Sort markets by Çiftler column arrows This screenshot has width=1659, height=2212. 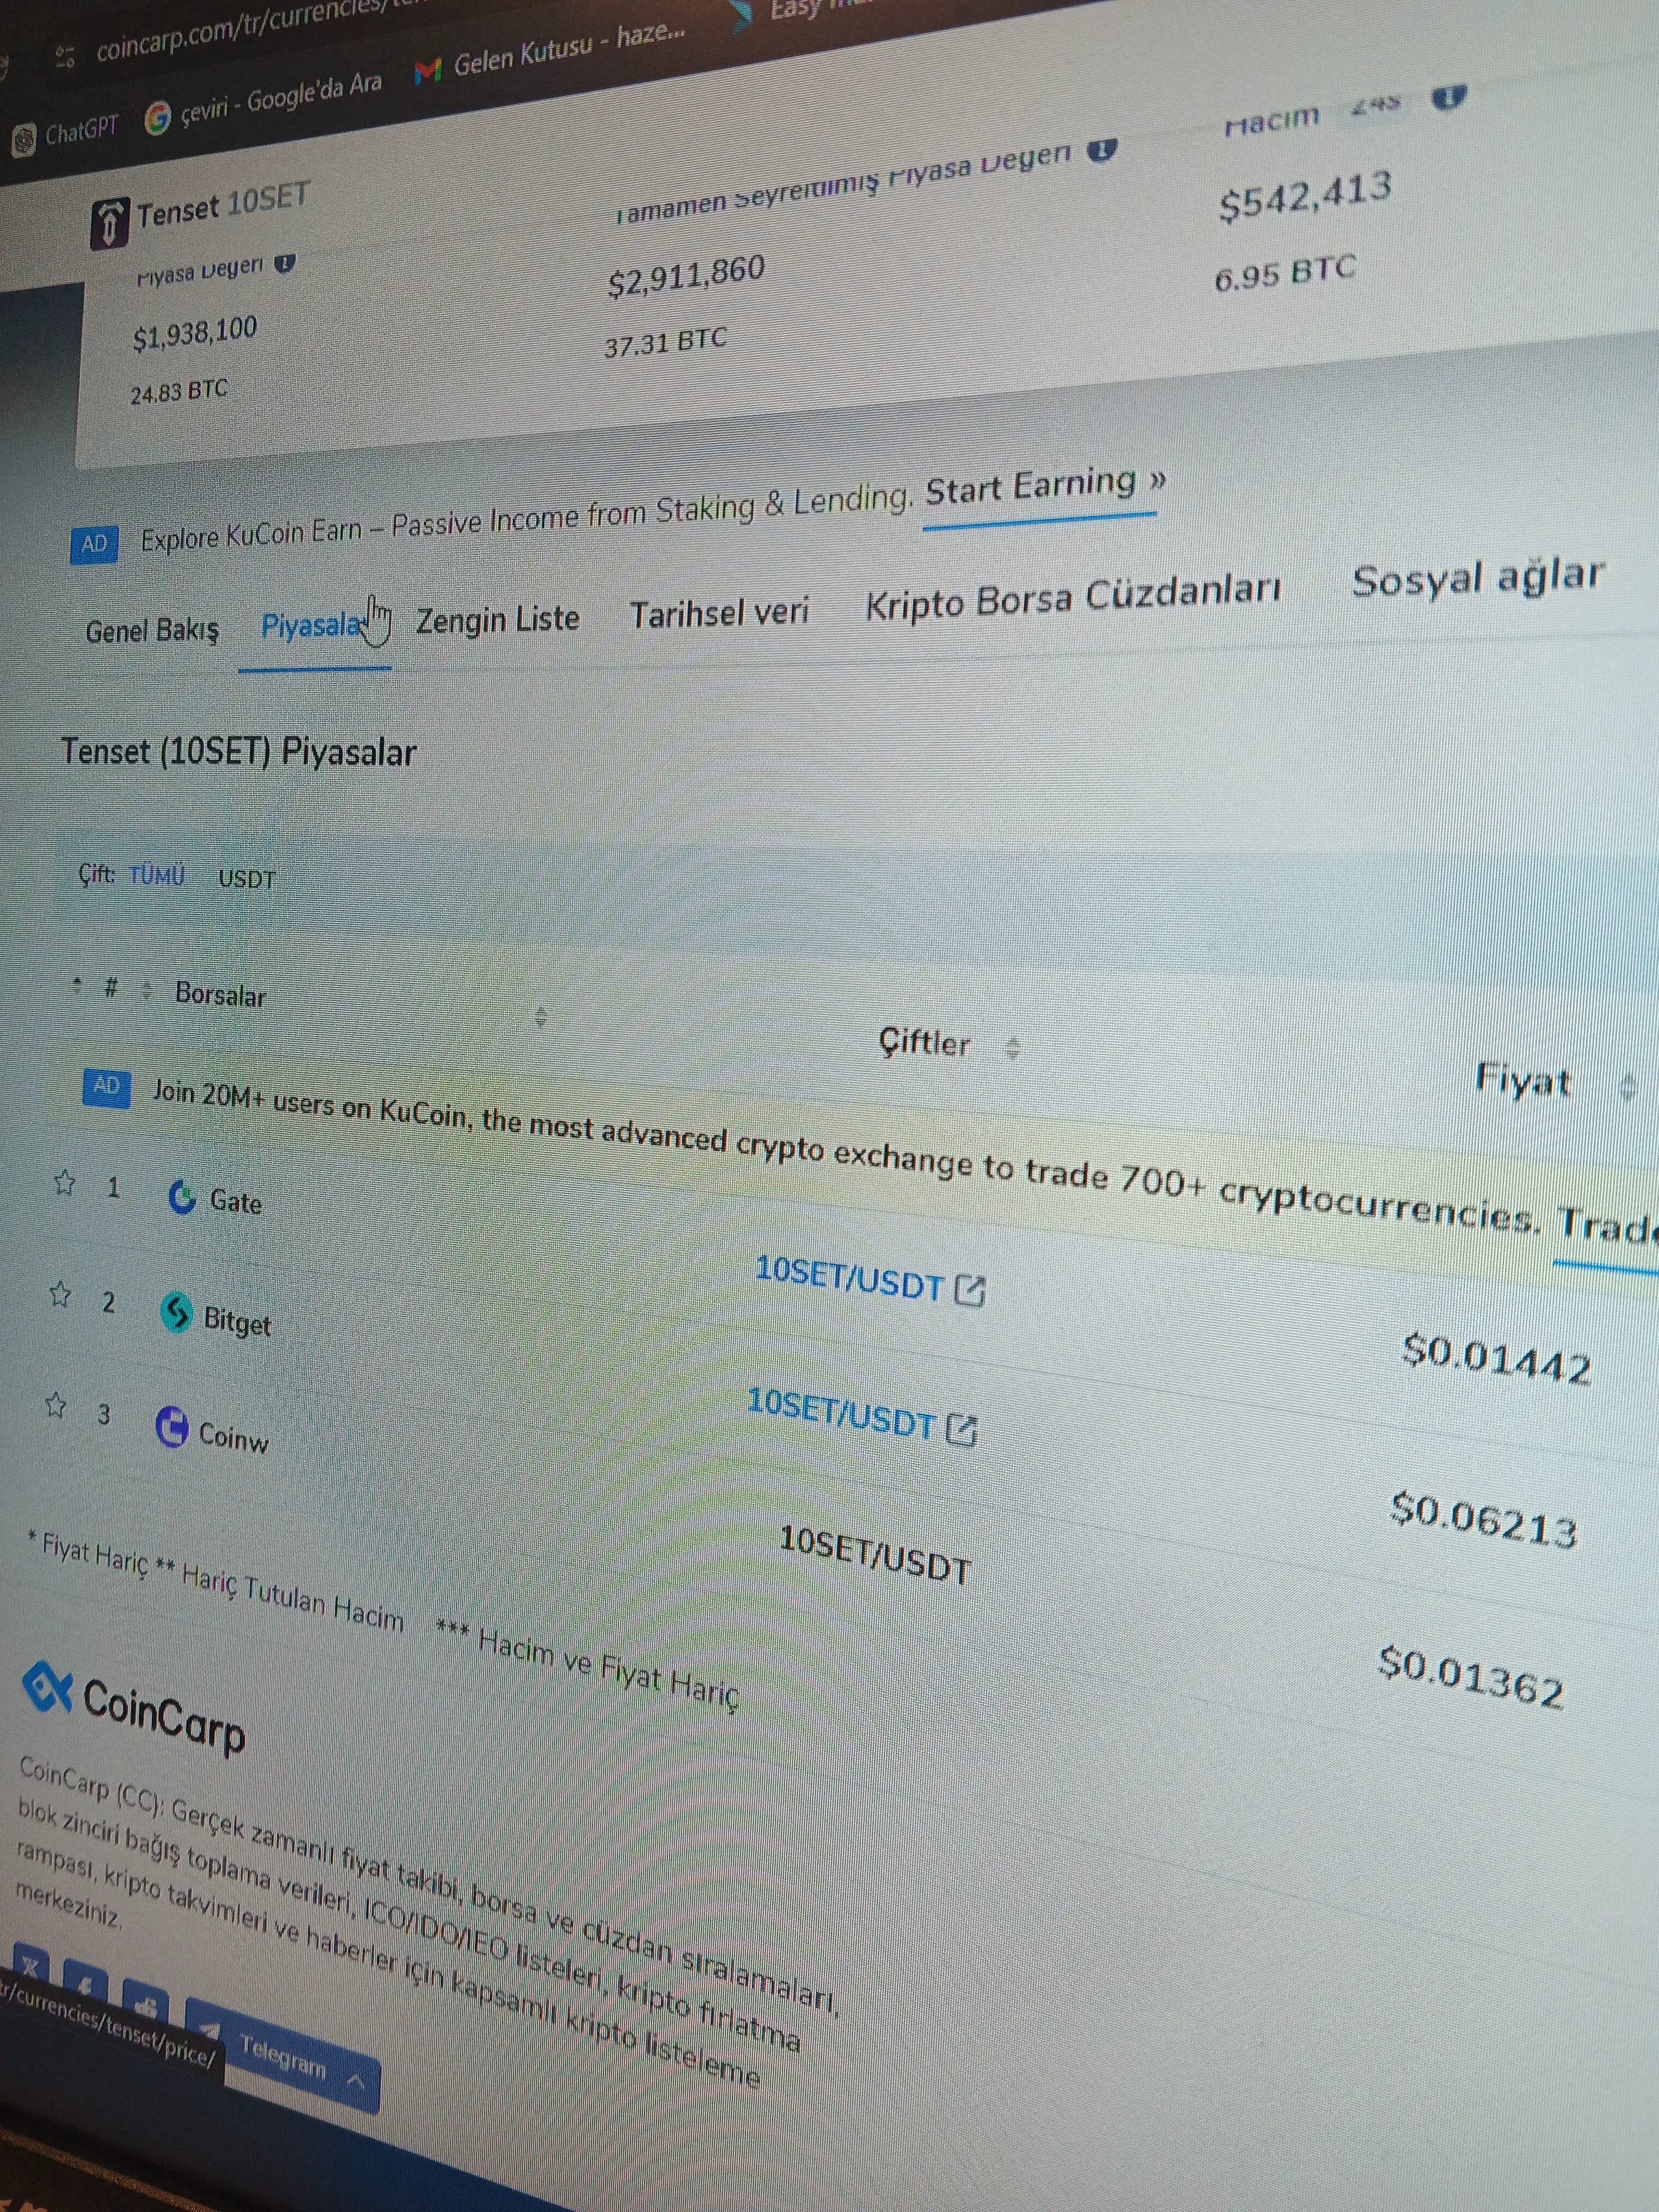click(1013, 1048)
